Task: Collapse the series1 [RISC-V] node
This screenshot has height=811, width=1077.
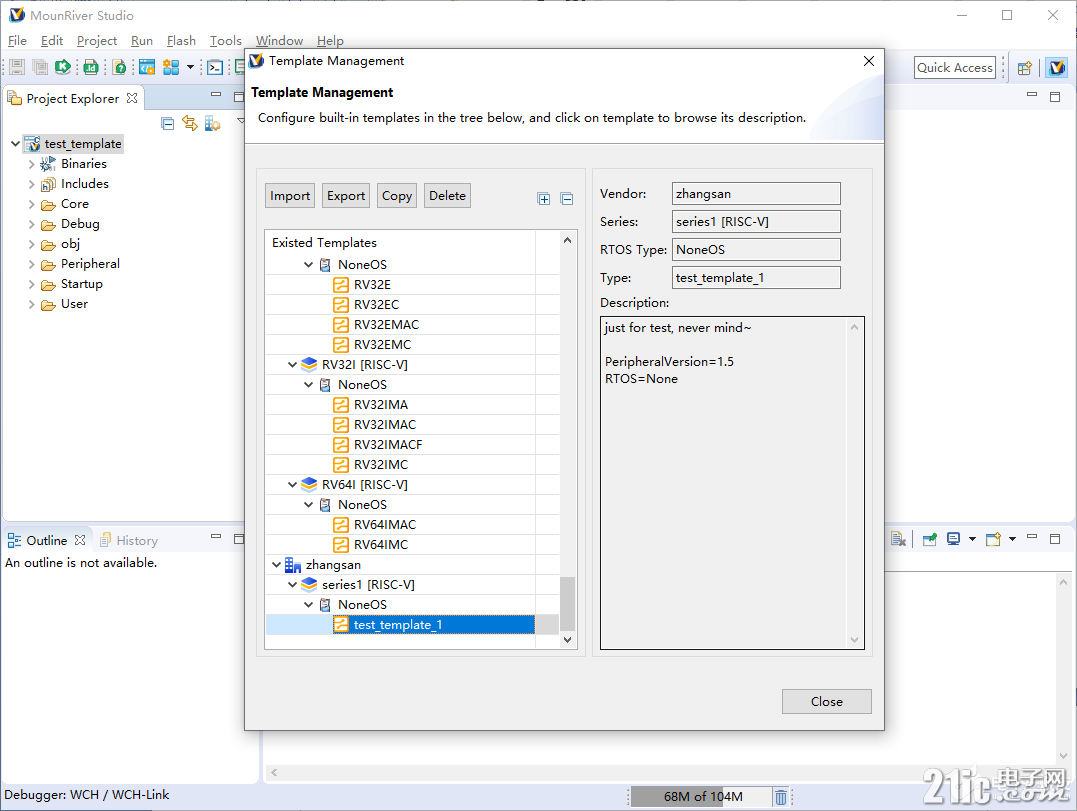Action: (x=293, y=584)
